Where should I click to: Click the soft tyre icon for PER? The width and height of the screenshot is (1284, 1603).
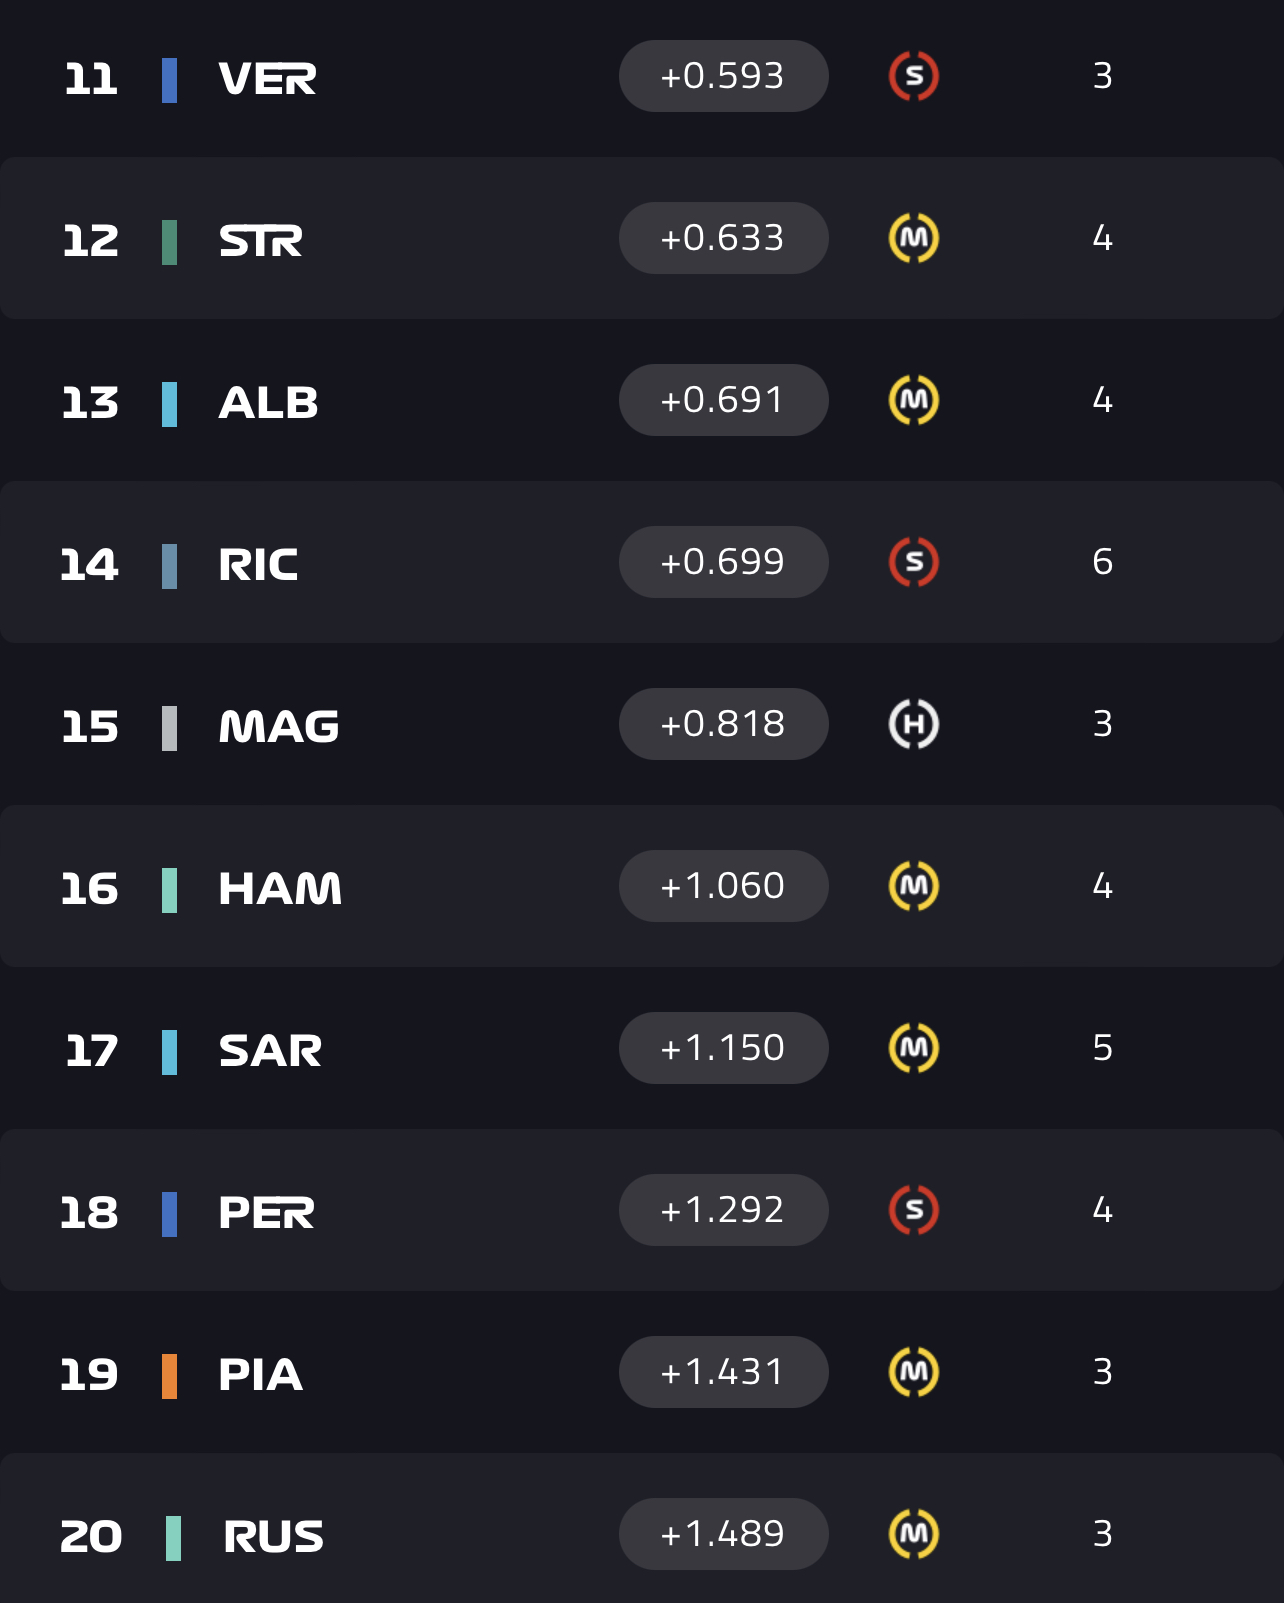[x=913, y=1210]
